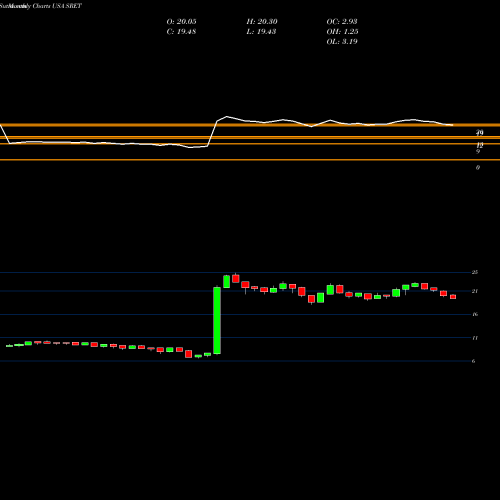Click the price axis label '21'
Image resolution: width=500 pixels, height=500 pixels.
tap(475, 291)
